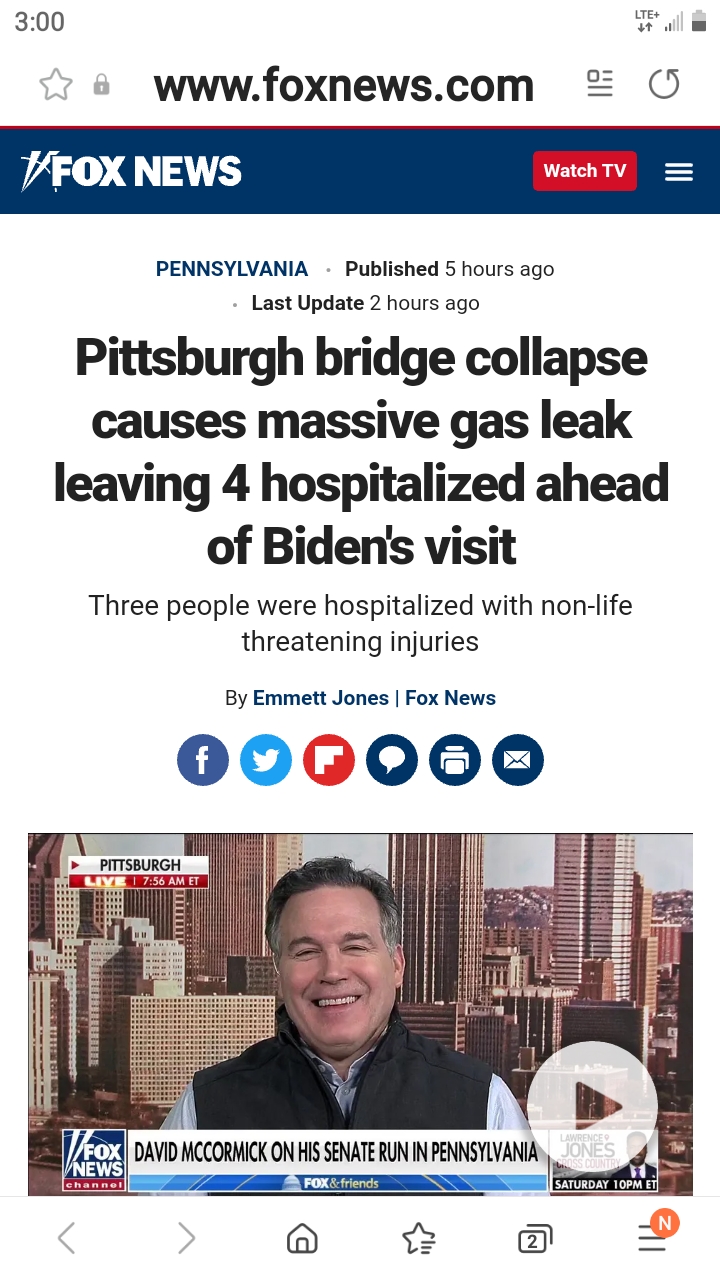
Task: Open the PENNSYLVANIA category link
Action: 232,269
